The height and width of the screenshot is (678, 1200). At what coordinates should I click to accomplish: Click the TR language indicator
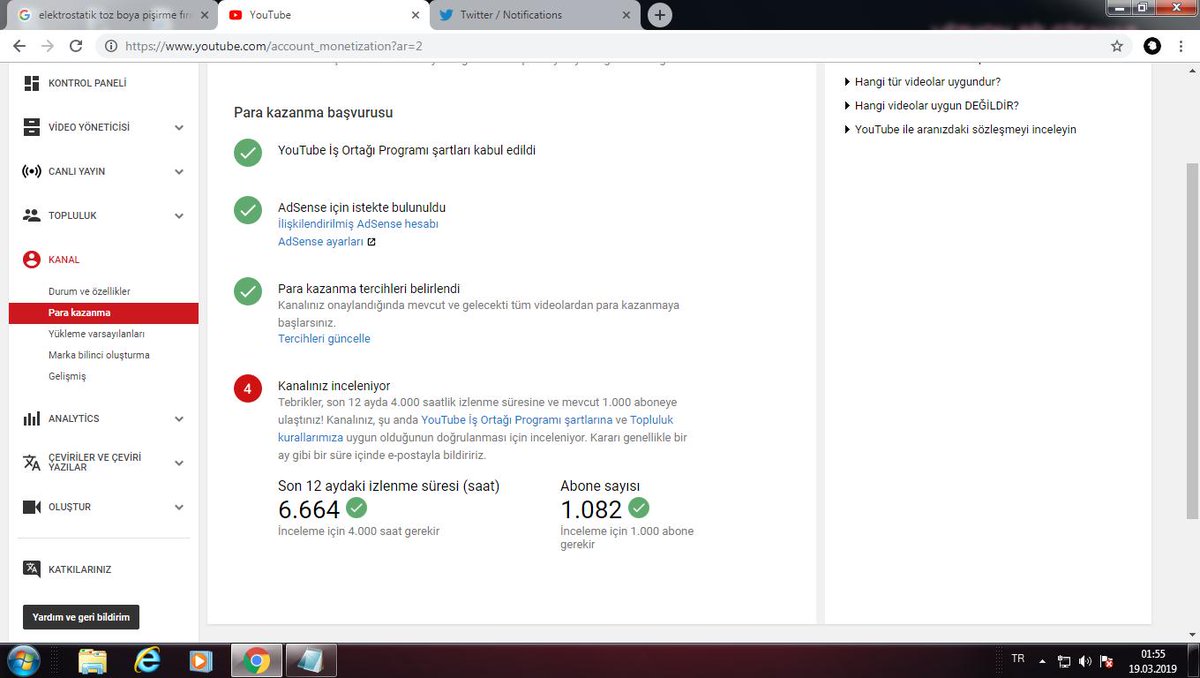[1018, 659]
